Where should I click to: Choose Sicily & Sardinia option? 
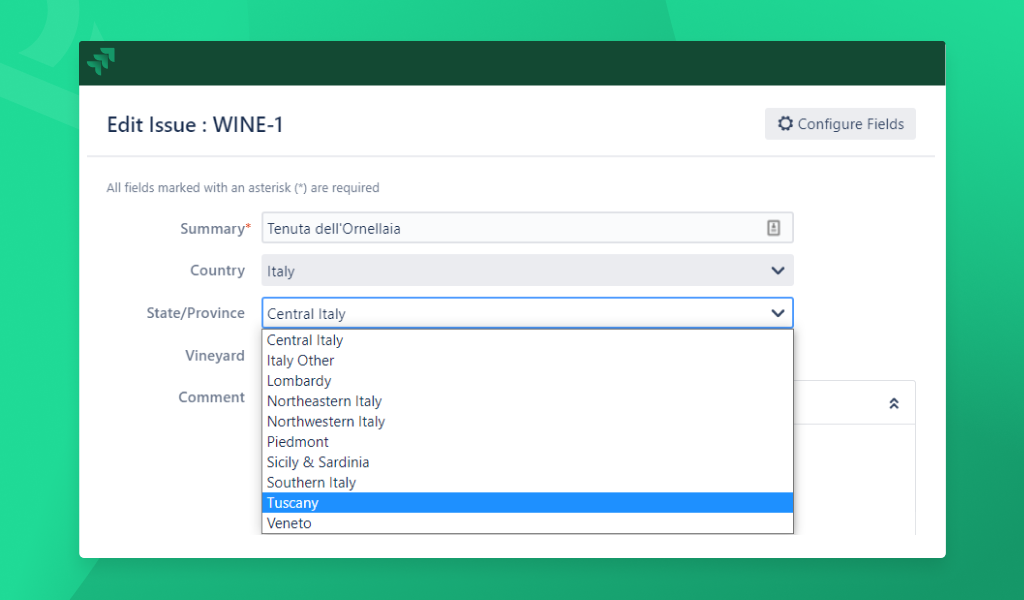click(x=527, y=462)
